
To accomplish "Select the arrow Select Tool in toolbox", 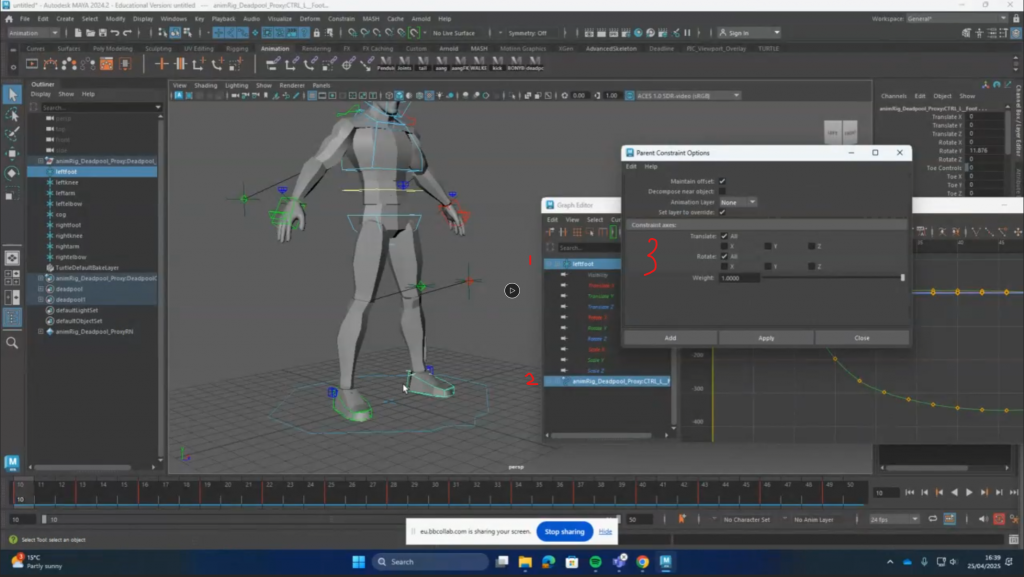I will 12,95.
